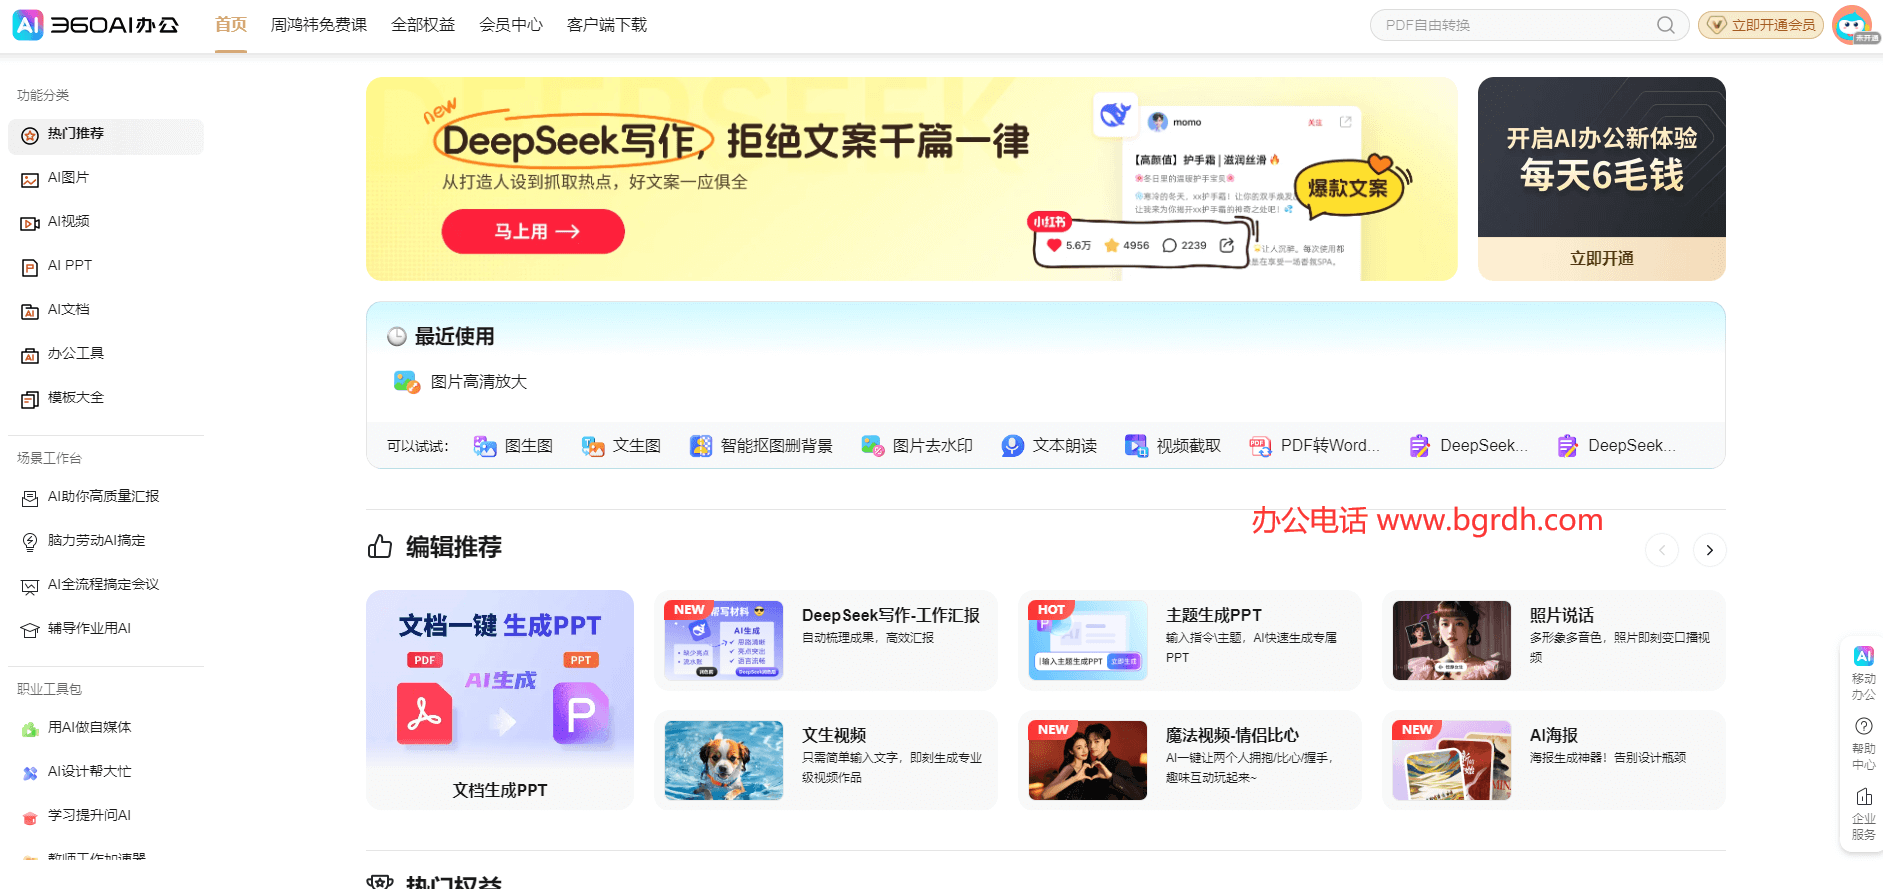Switch to the 会员中心 tab
The height and width of the screenshot is (889, 1883).
pos(510,25)
